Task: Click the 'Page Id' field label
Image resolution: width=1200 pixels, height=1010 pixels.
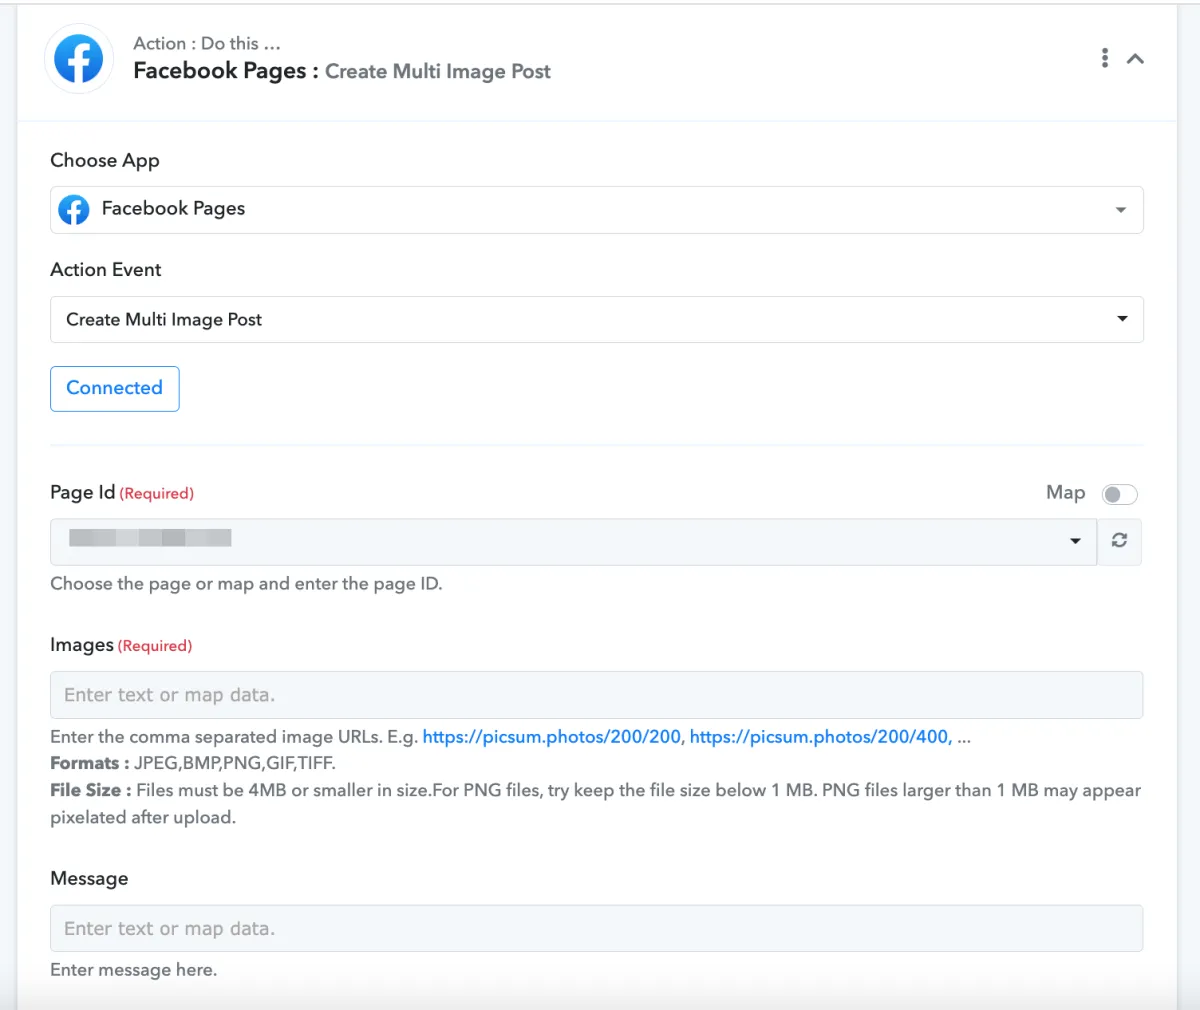Action: [83, 492]
